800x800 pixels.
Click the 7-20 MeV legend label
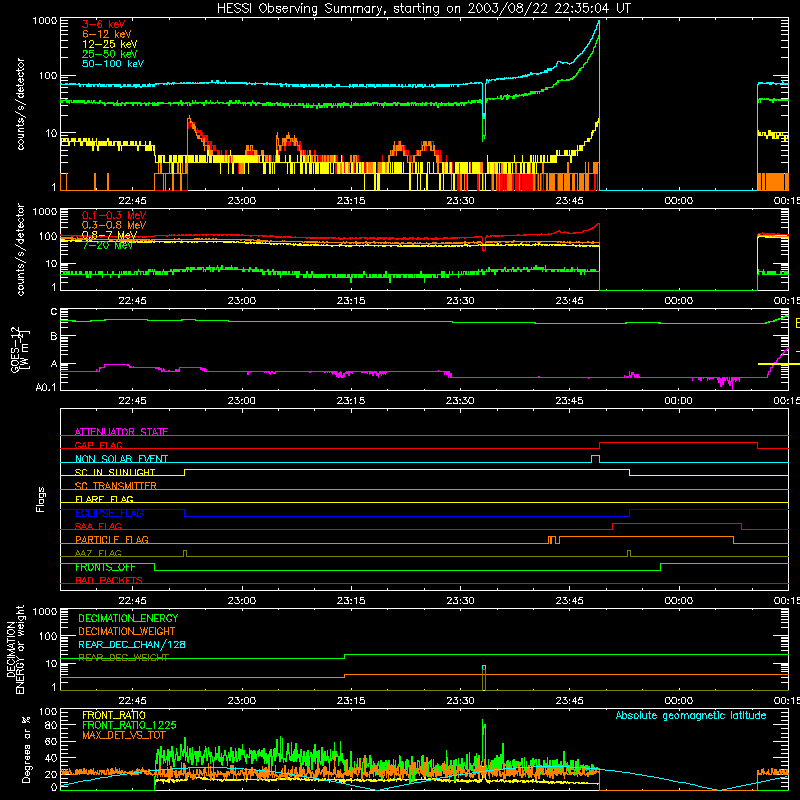point(107,245)
